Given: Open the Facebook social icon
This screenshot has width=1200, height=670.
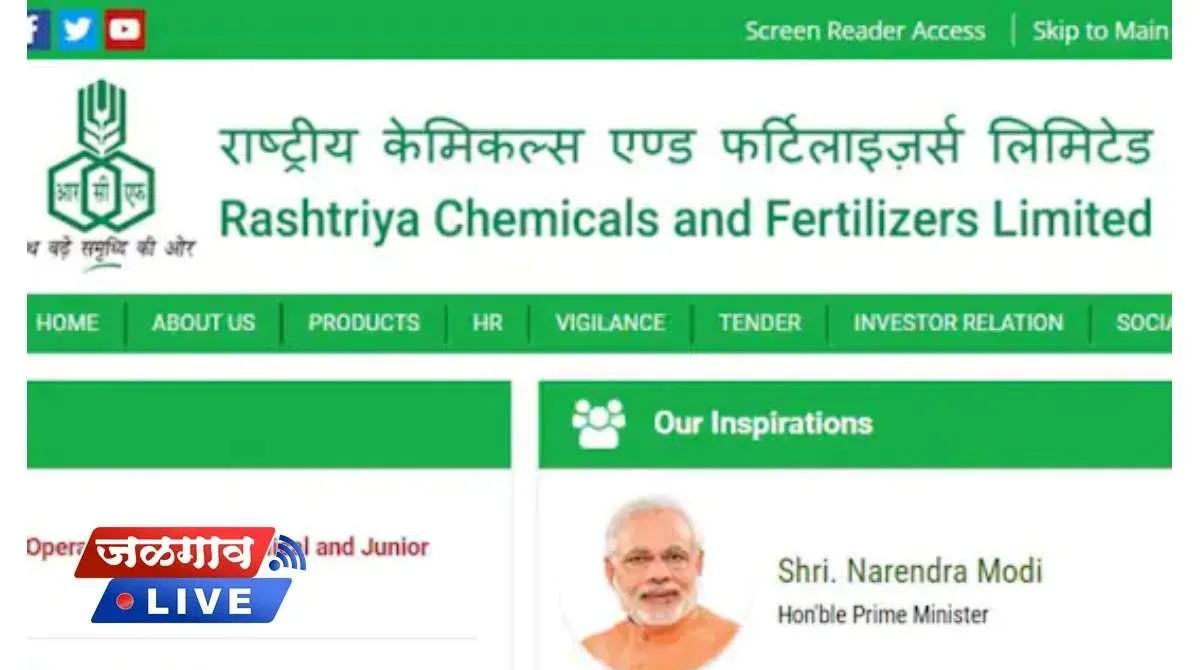Looking at the screenshot, I should 38,30.
